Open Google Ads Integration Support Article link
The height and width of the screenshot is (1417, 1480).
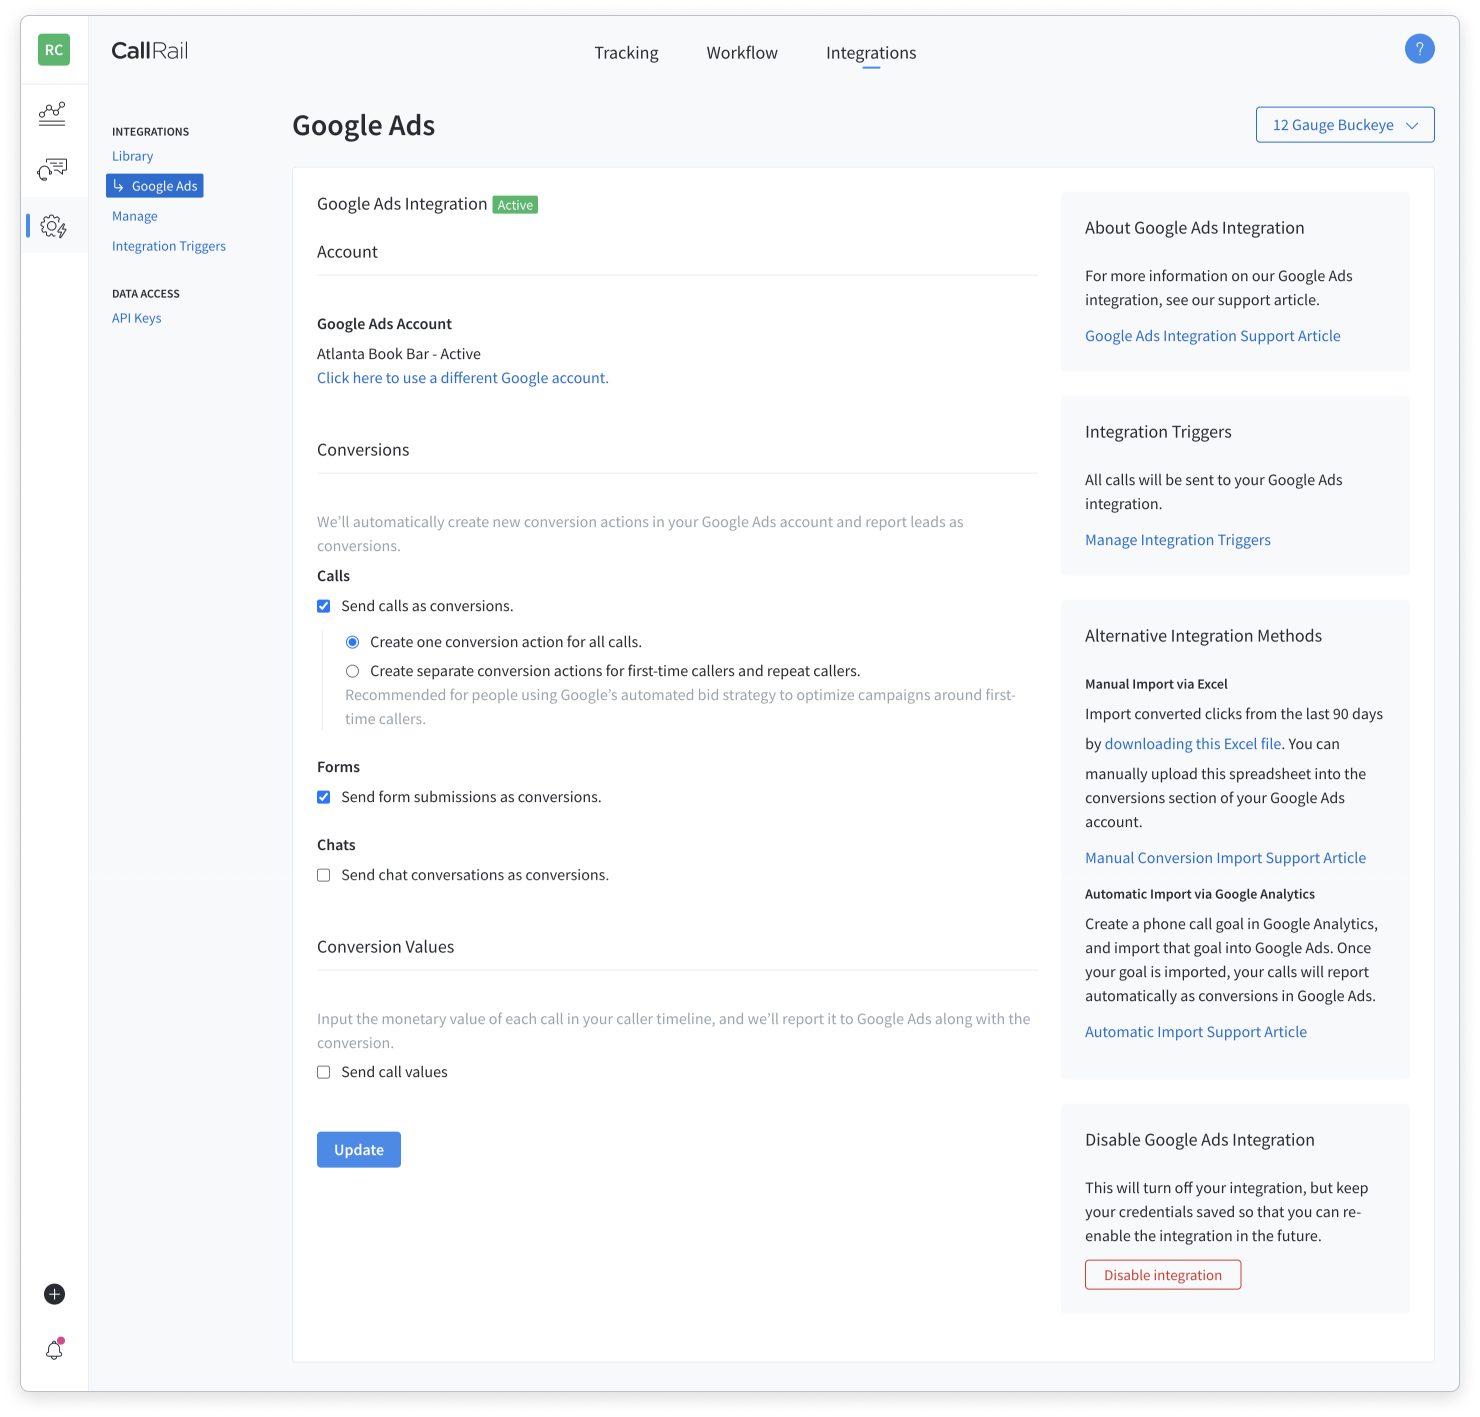(1213, 336)
